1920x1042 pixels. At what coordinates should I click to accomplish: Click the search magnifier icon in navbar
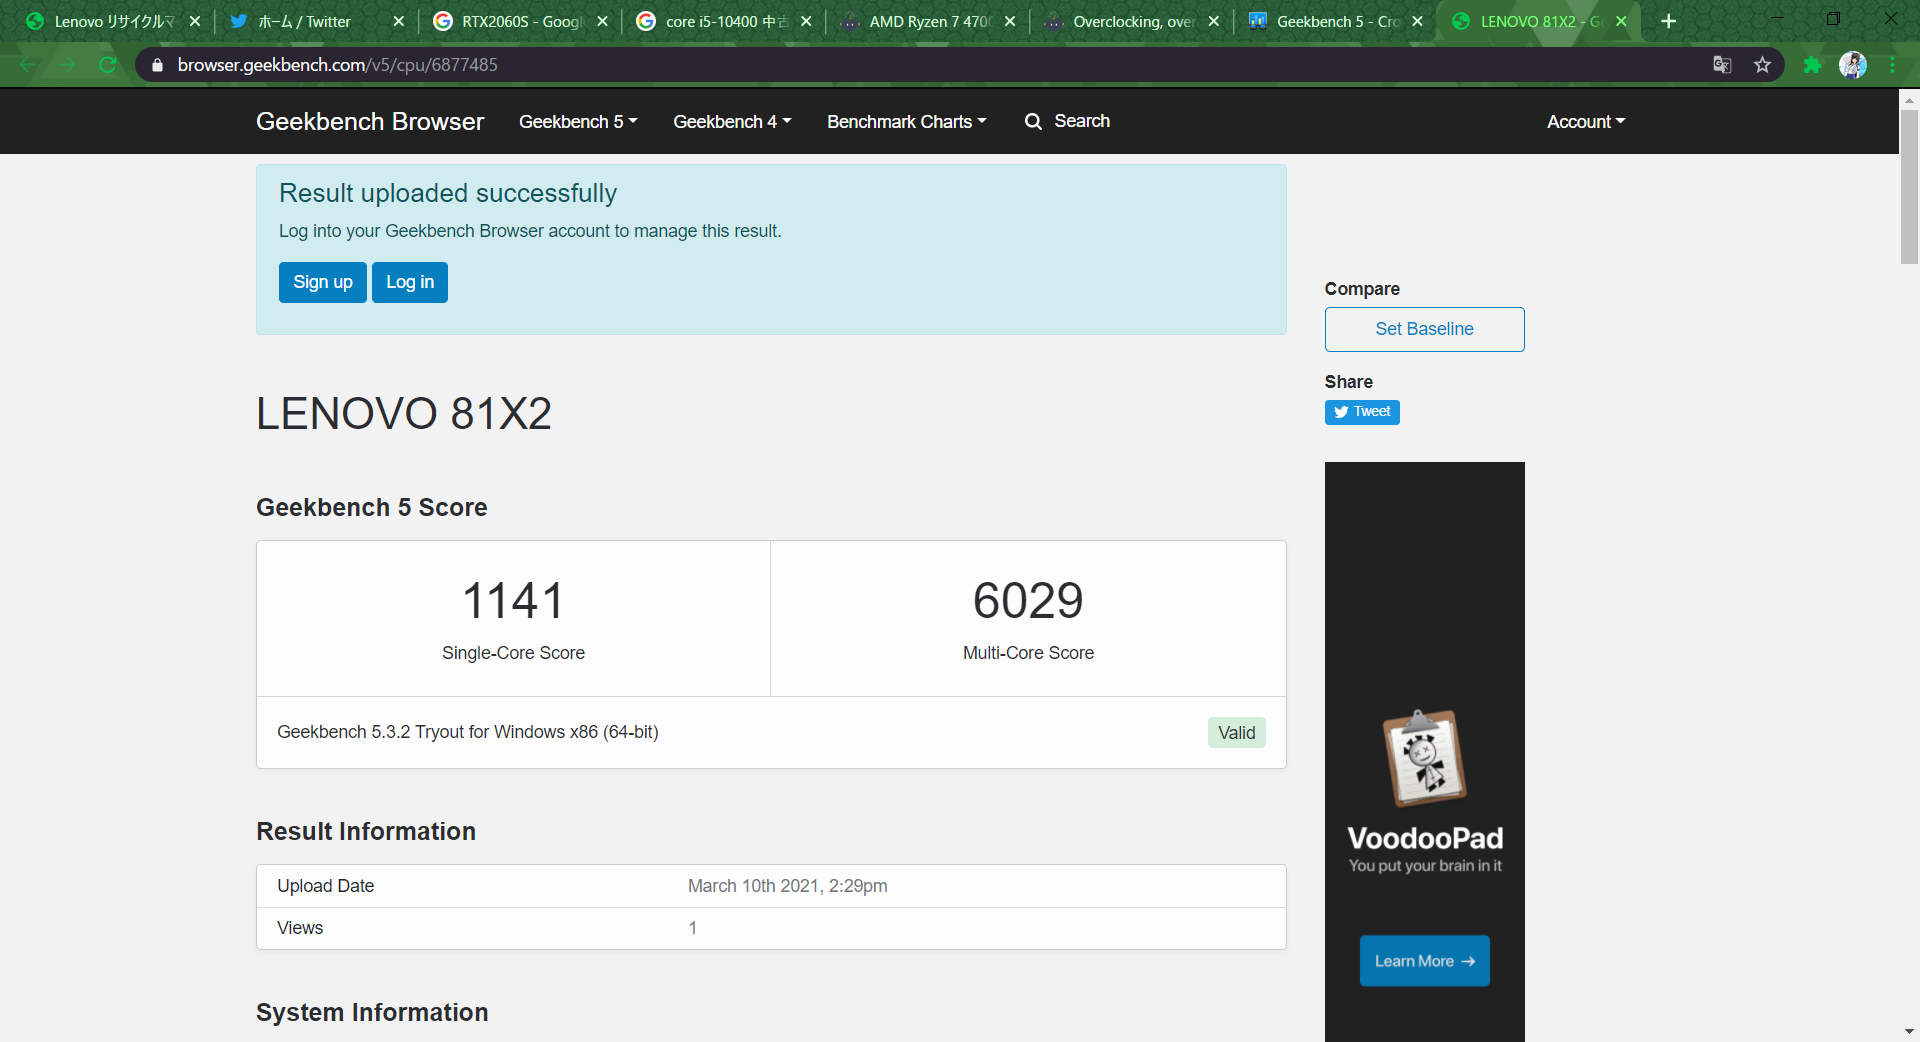click(x=1033, y=121)
